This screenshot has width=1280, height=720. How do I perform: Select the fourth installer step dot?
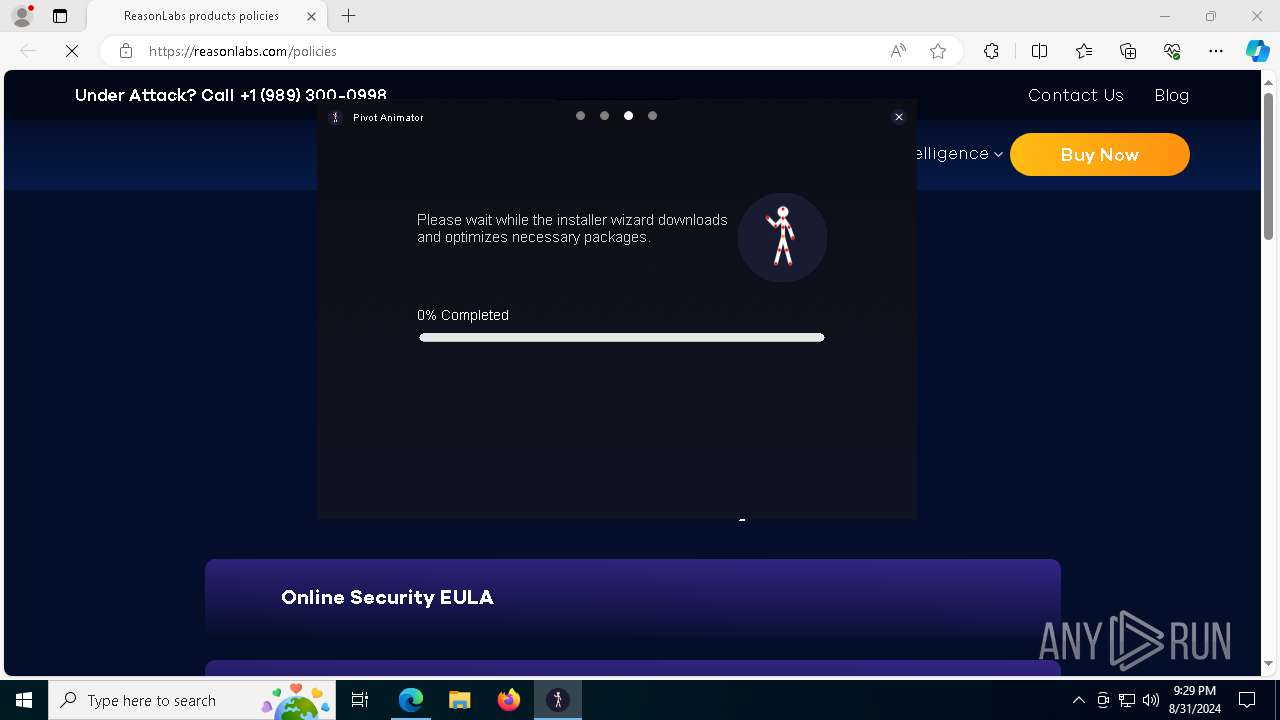pos(652,116)
